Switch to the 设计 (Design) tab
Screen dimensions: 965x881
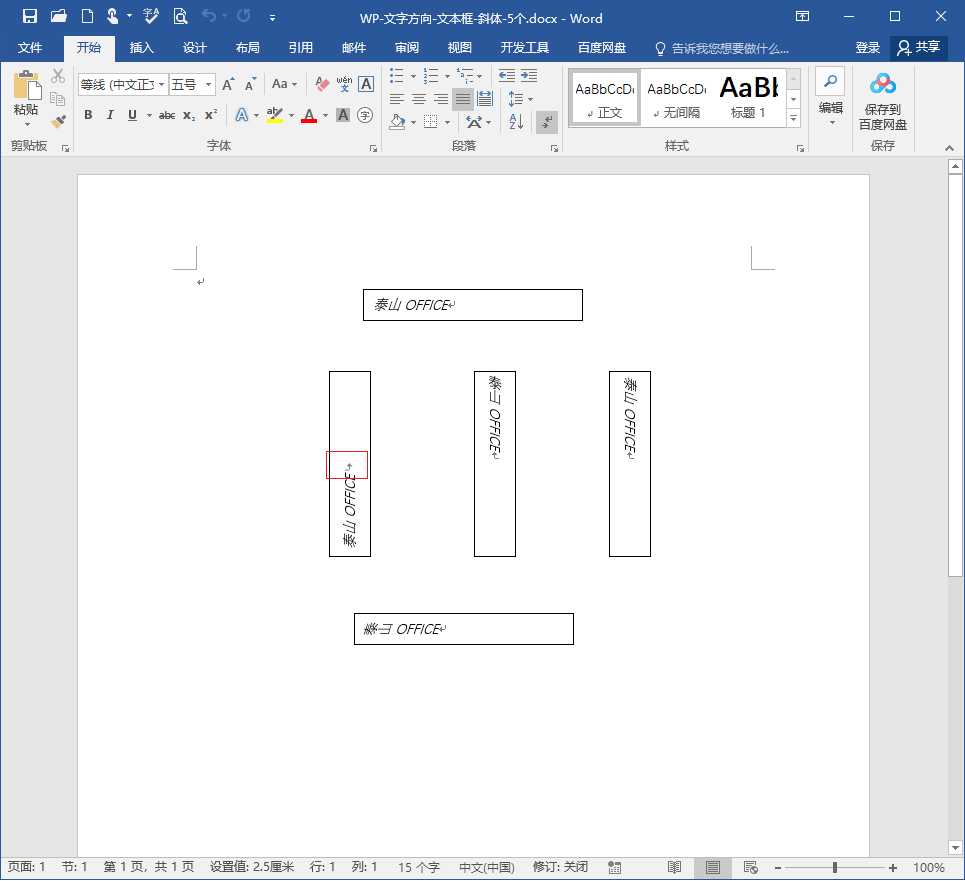click(194, 47)
